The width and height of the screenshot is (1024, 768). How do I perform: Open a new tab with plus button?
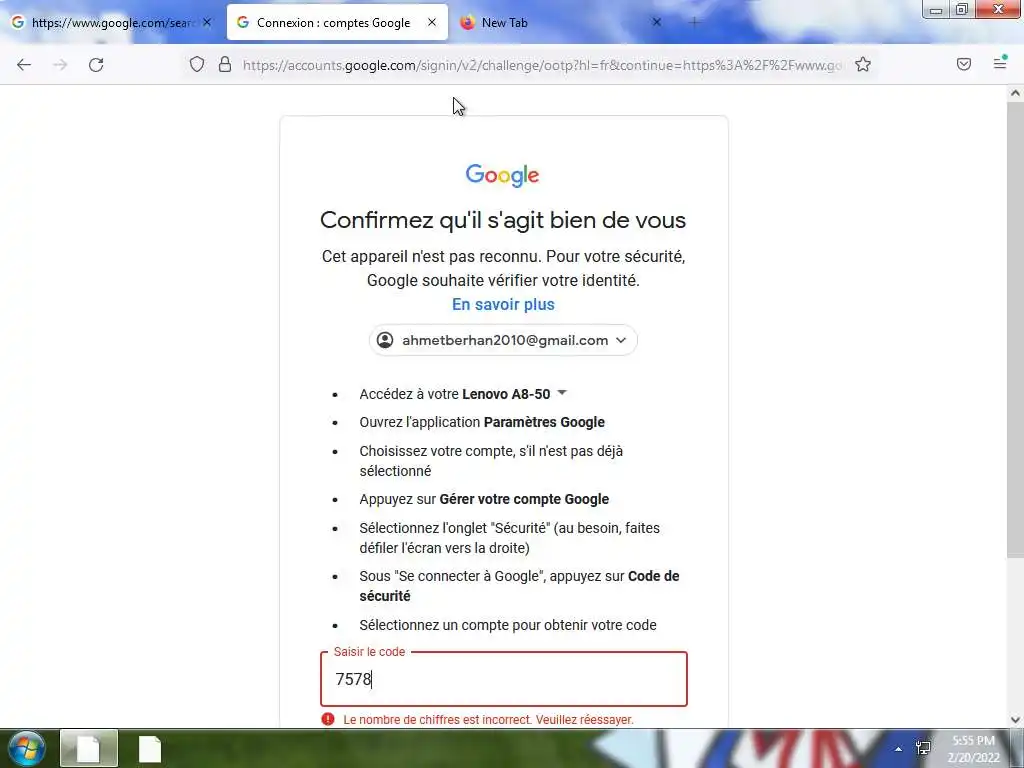694,23
